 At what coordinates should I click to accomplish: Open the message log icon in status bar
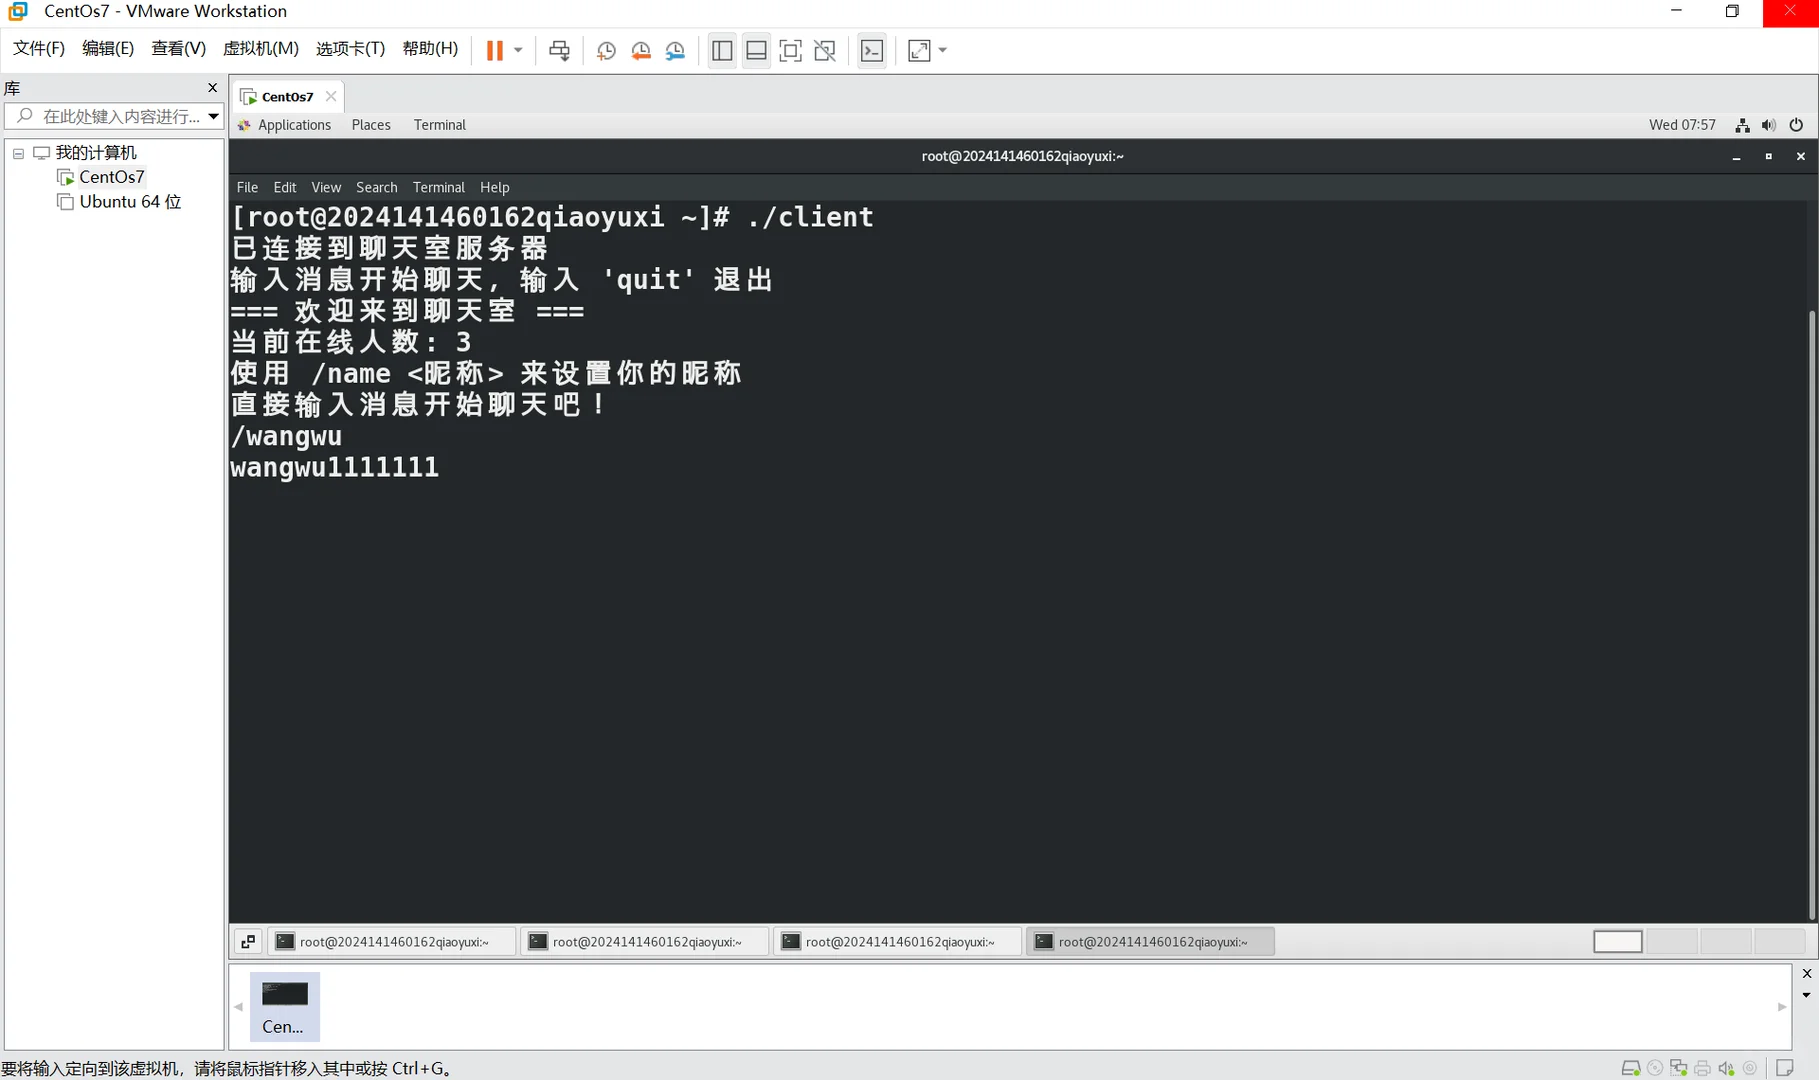coord(1785,1068)
